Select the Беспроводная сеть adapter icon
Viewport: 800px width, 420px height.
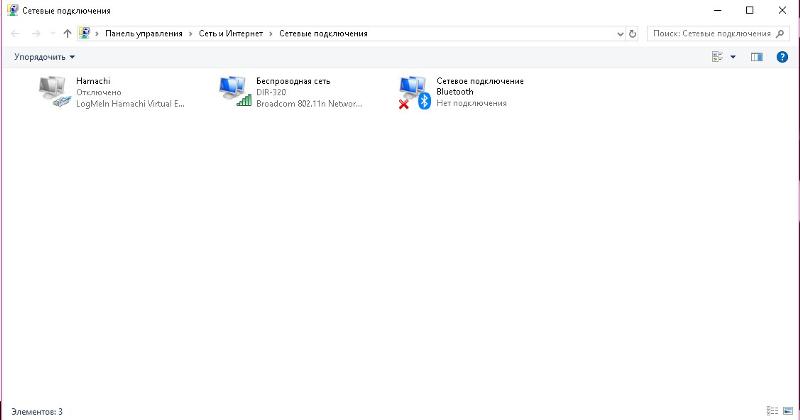[x=235, y=91]
